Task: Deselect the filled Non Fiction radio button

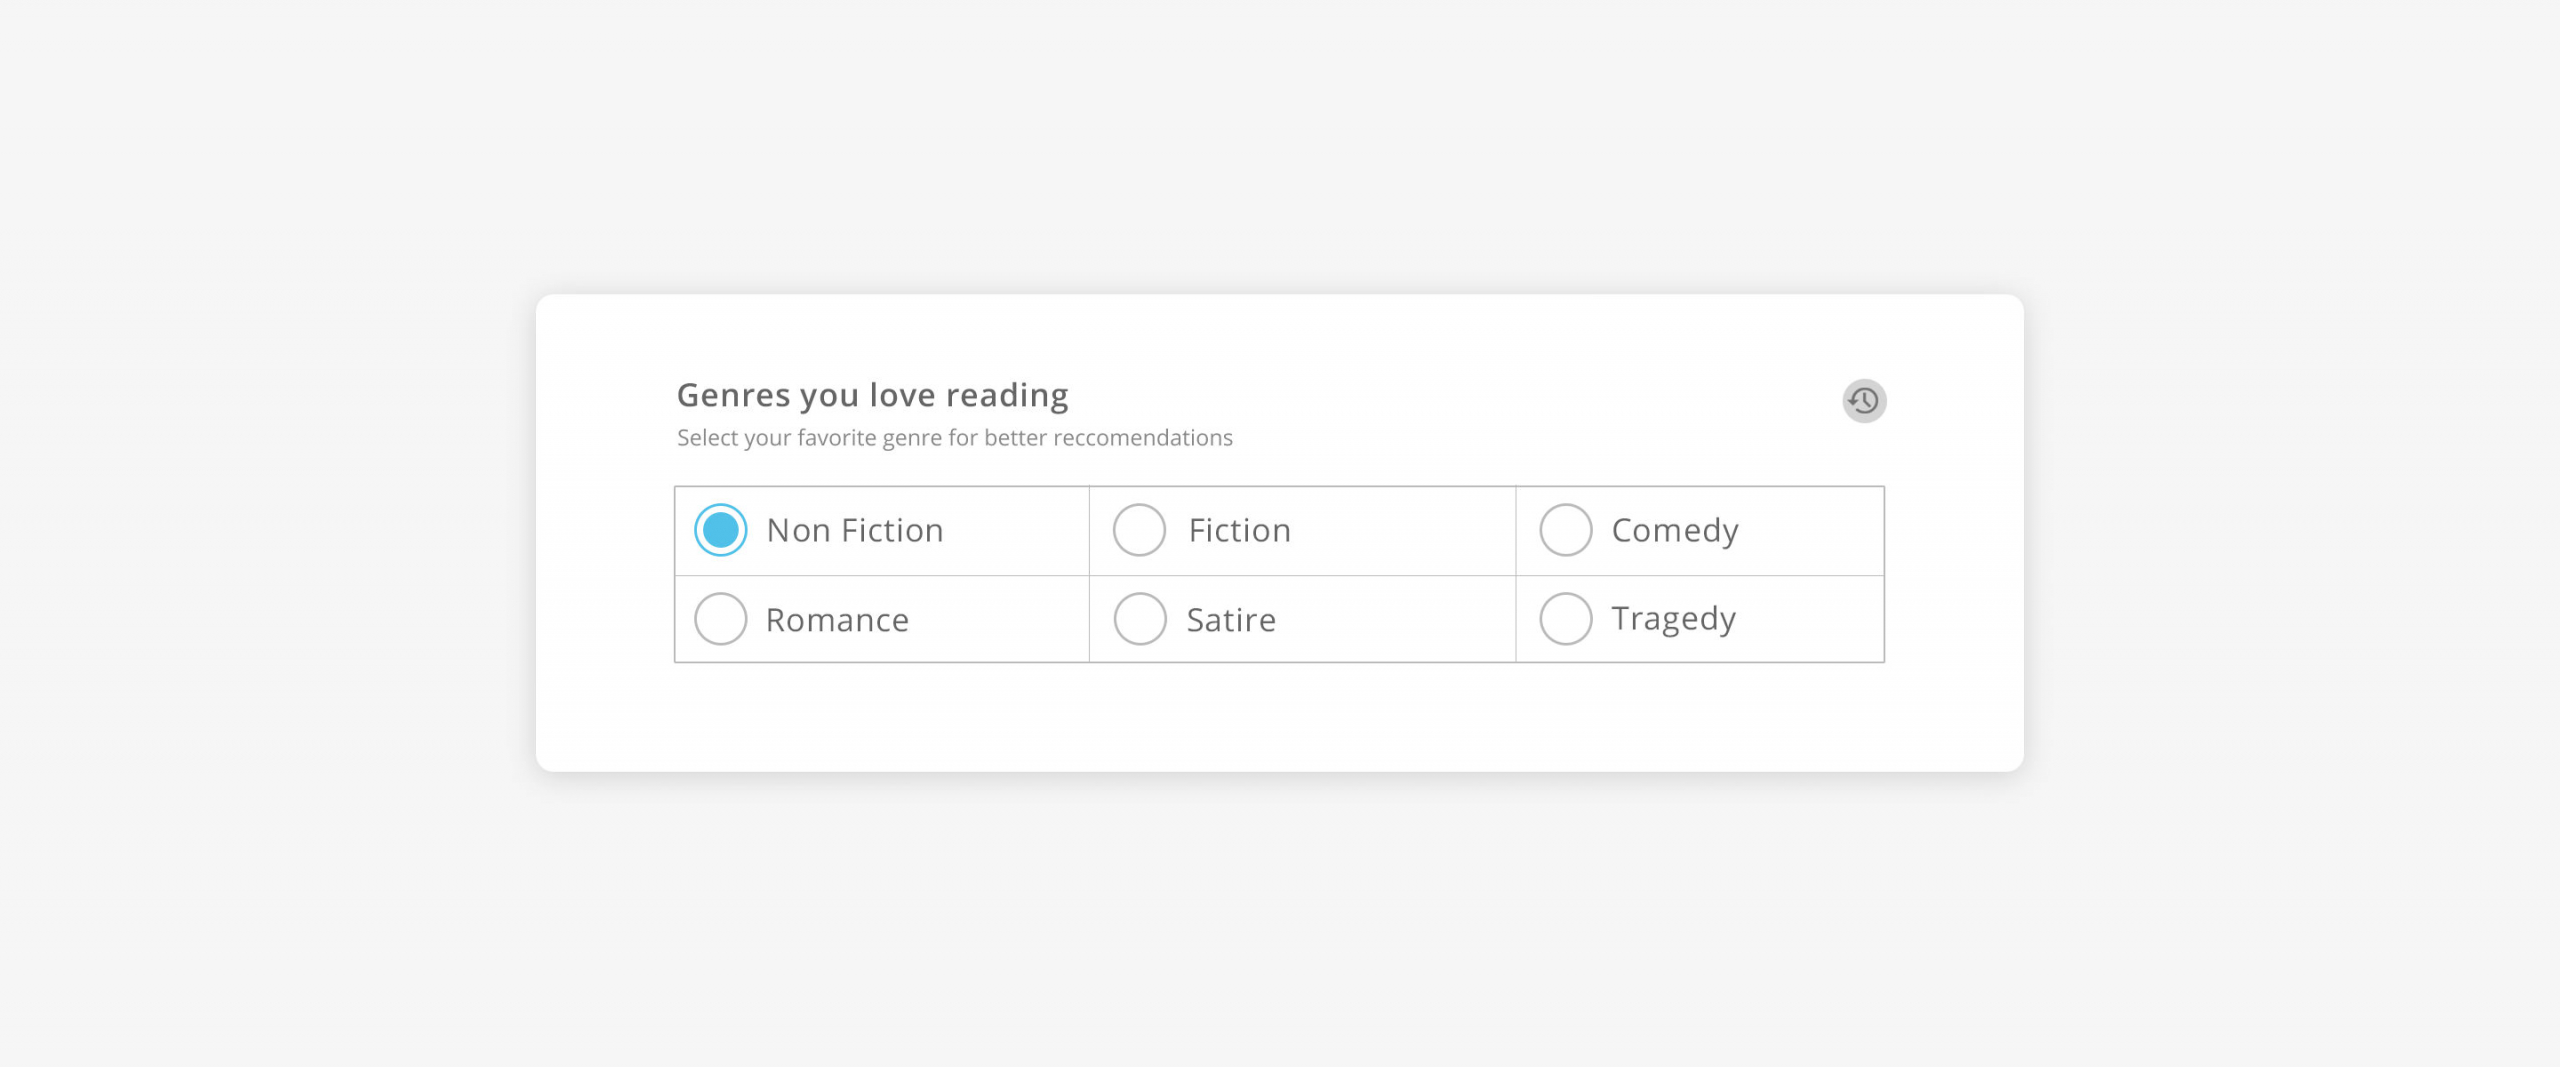Action: tap(720, 530)
